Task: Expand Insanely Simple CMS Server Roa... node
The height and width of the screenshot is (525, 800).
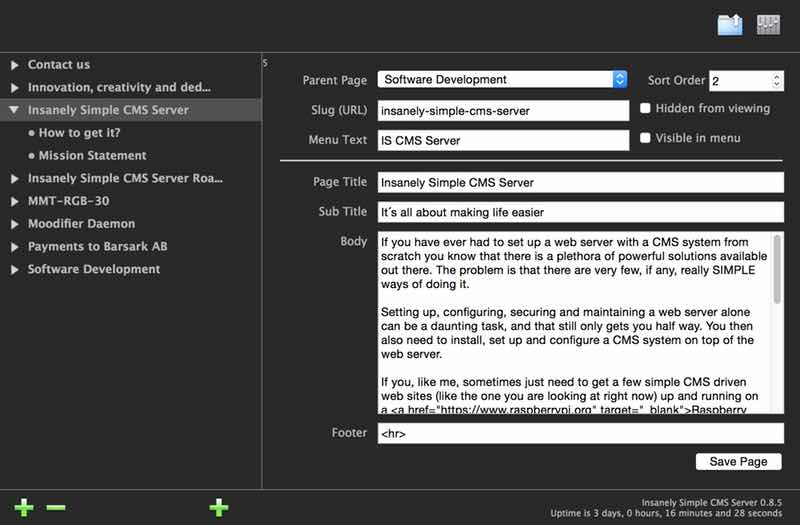Action: [15, 179]
